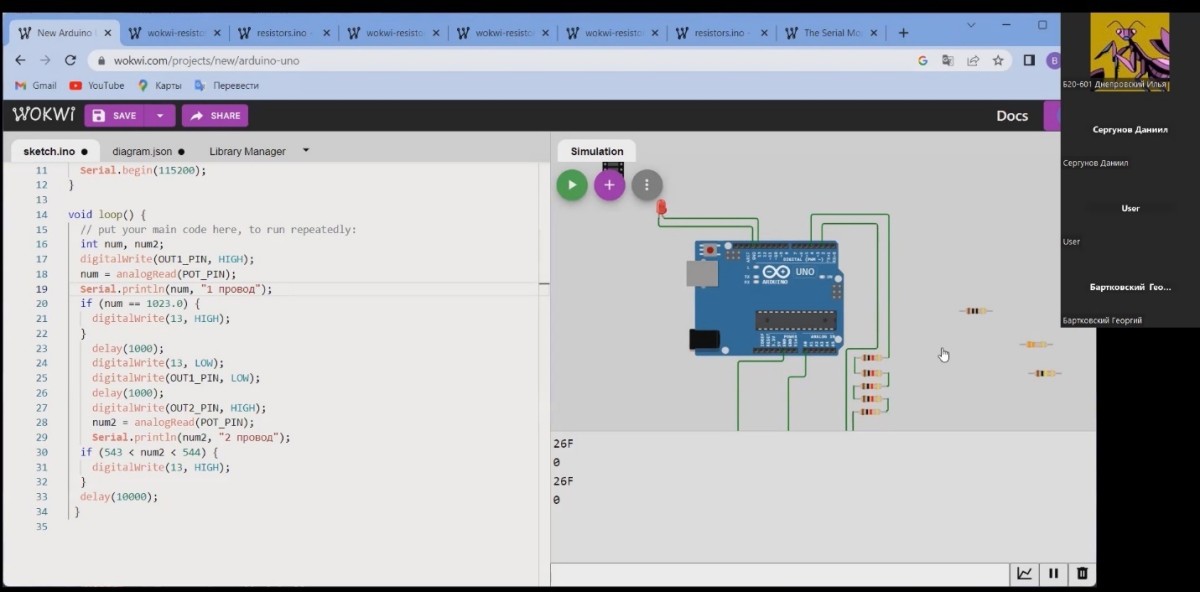Open the serial plotter chart icon
1200x592 pixels.
(x=1025, y=574)
